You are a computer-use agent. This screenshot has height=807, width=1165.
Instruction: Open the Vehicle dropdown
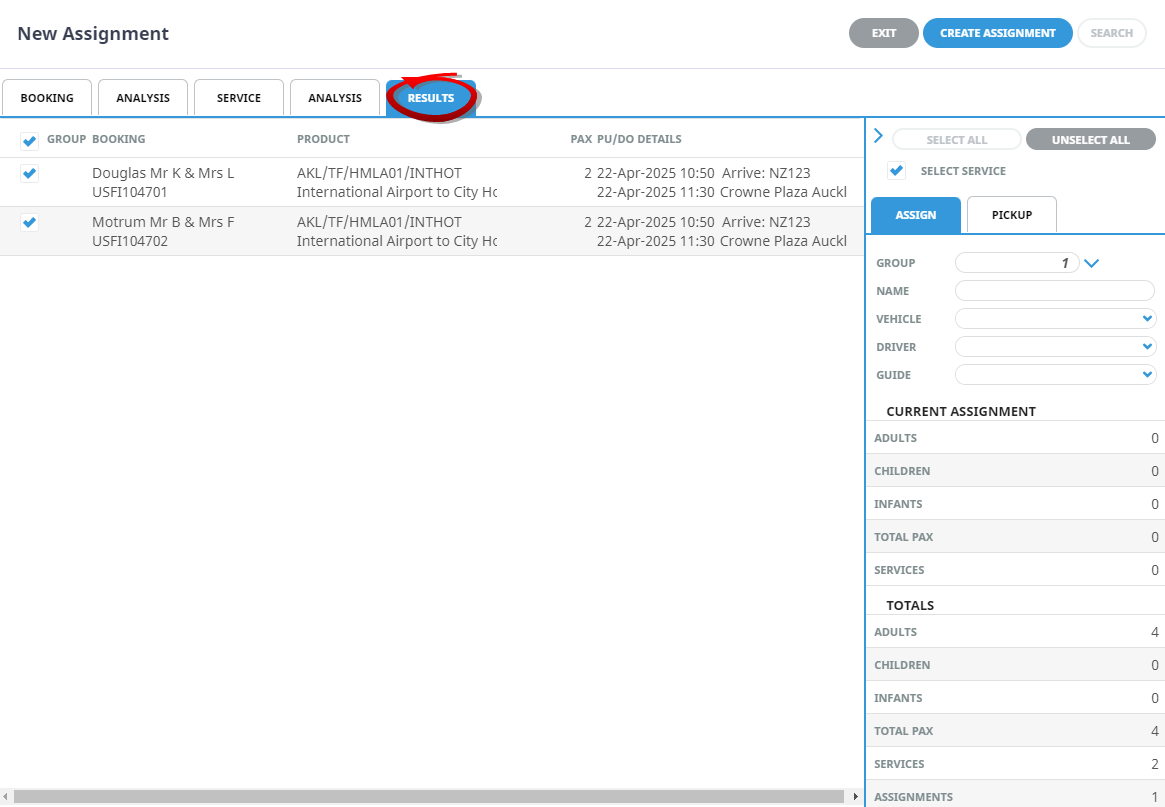pyautogui.click(x=1055, y=319)
